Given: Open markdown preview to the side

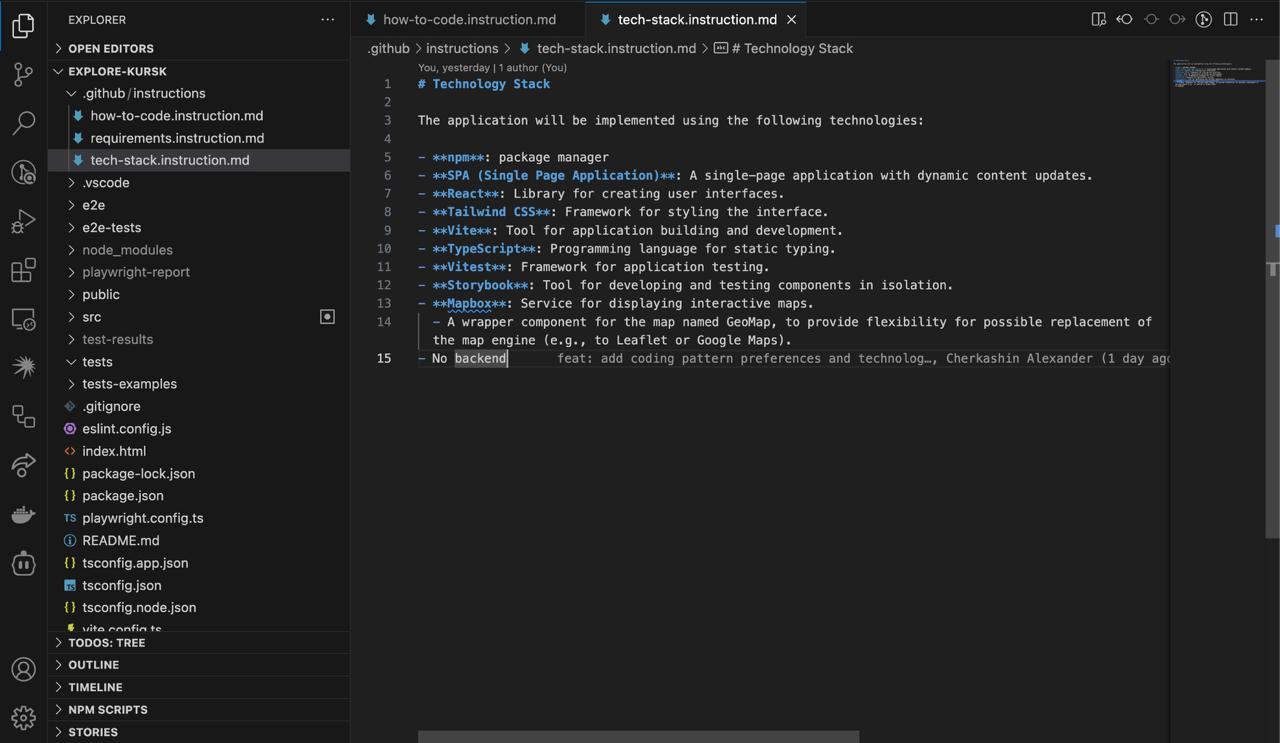Looking at the screenshot, I should click(1098, 19).
